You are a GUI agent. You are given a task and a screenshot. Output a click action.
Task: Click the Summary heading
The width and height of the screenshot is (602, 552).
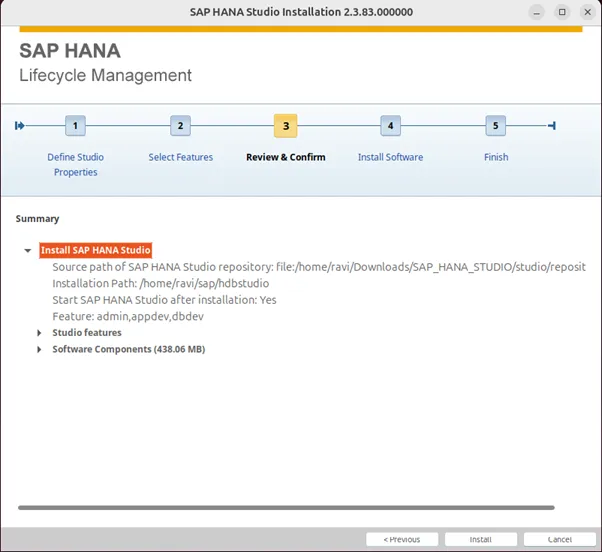click(x=37, y=218)
